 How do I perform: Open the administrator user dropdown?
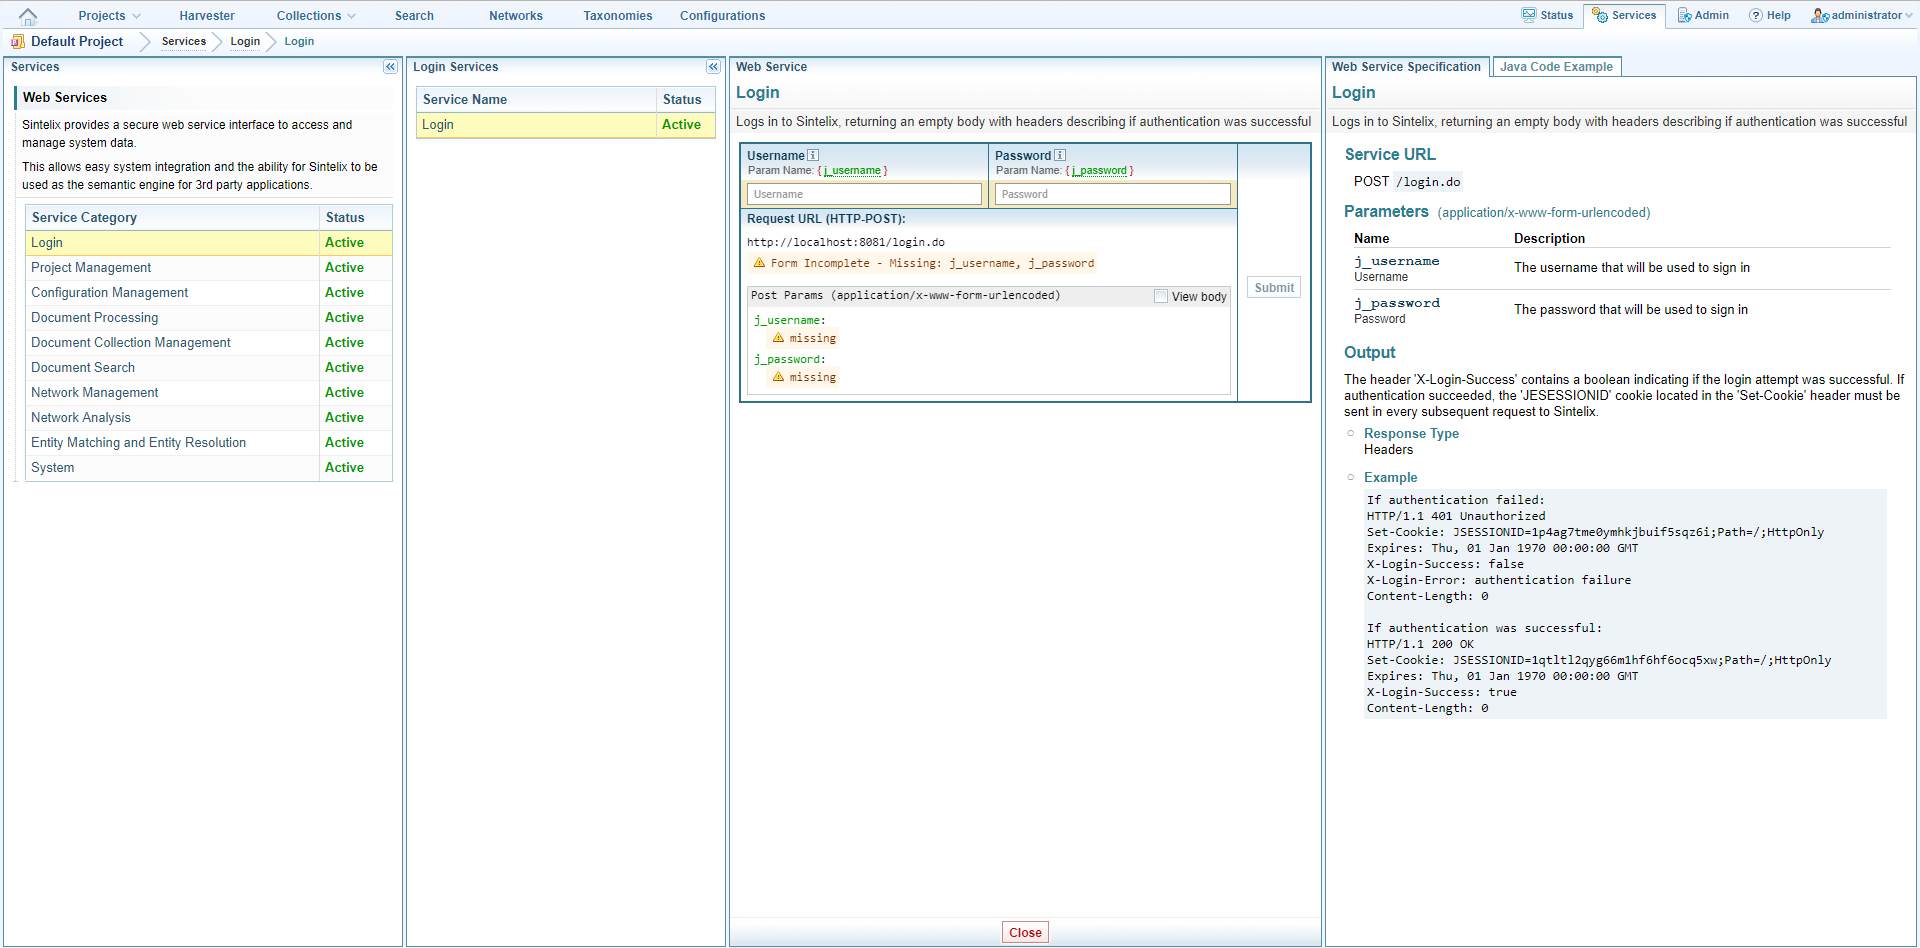(x=1864, y=15)
